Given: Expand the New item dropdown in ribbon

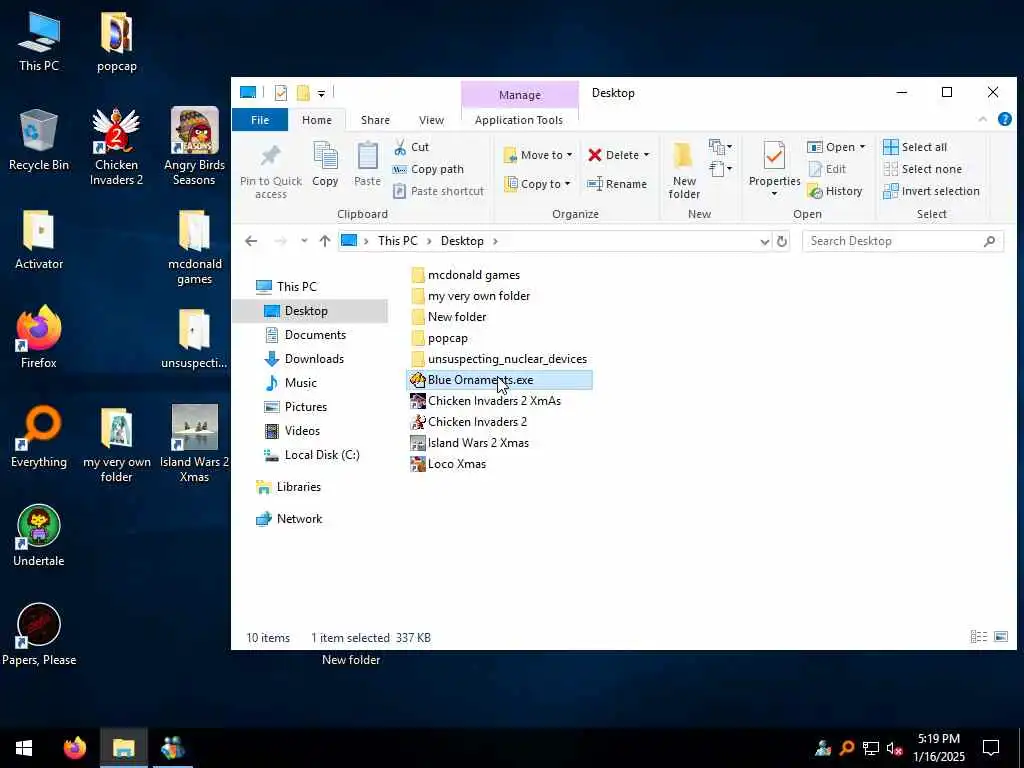Looking at the screenshot, I should [x=720, y=147].
